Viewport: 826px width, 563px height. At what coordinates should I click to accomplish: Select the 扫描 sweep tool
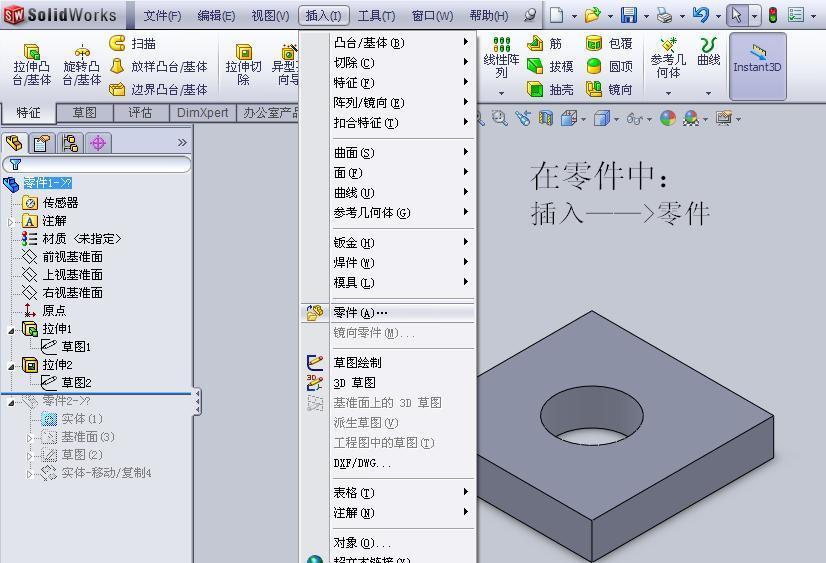(133, 43)
